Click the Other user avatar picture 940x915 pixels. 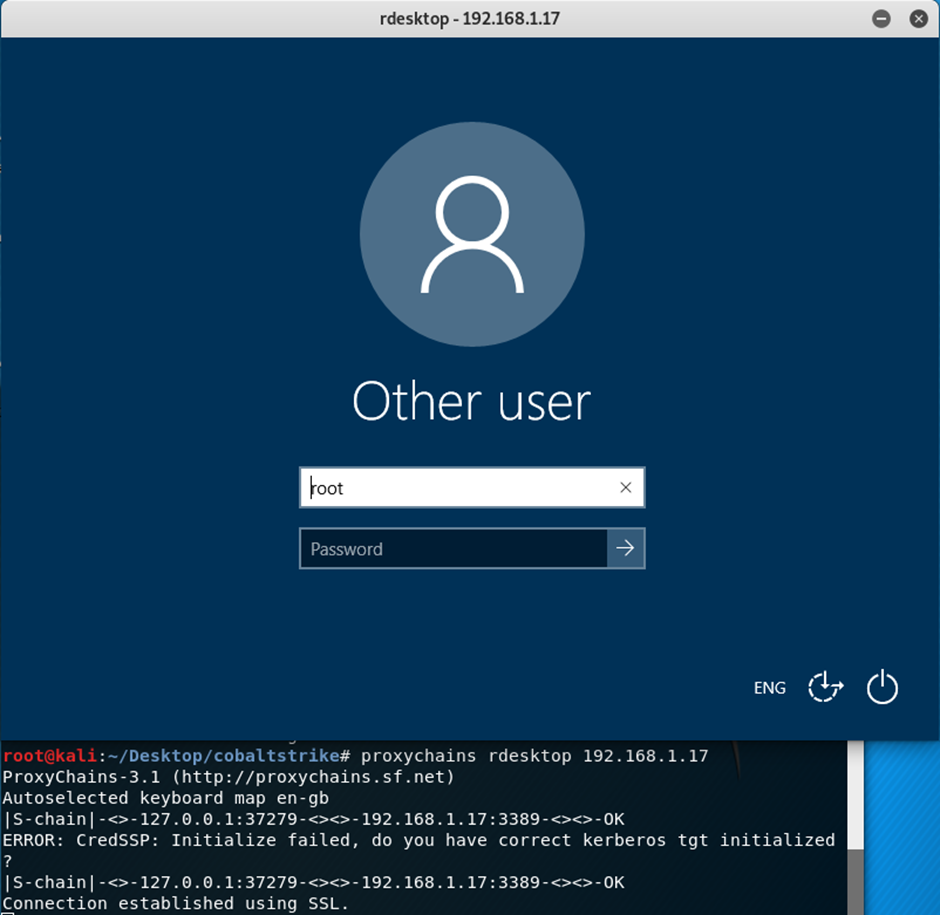pyautogui.click(x=472, y=234)
